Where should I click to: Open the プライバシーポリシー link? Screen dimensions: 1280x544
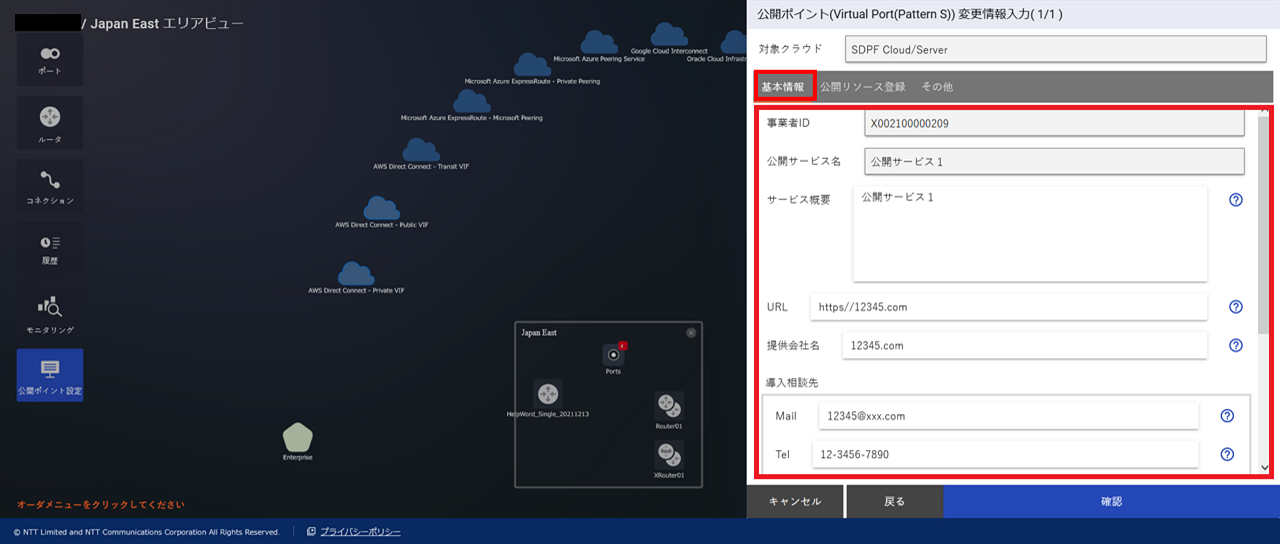point(360,532)
